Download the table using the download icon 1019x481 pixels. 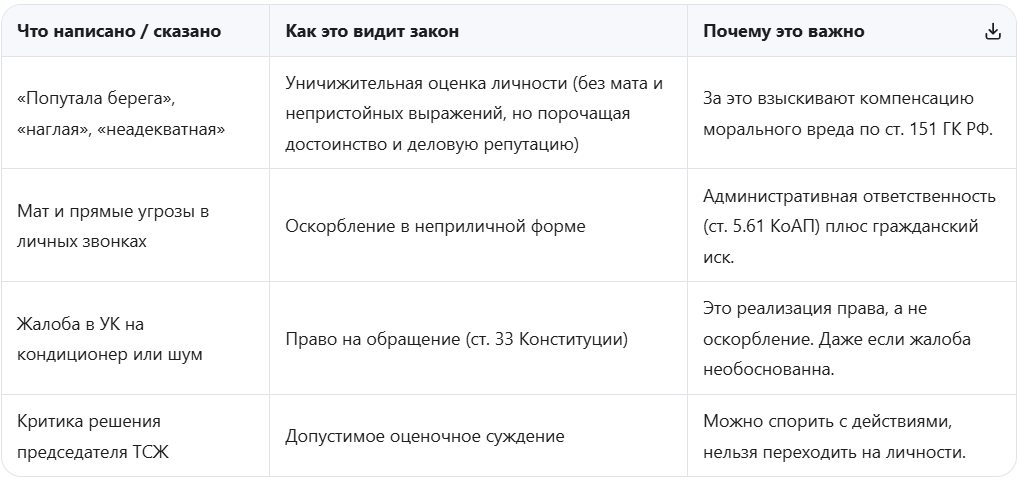(x=993, y=31)
